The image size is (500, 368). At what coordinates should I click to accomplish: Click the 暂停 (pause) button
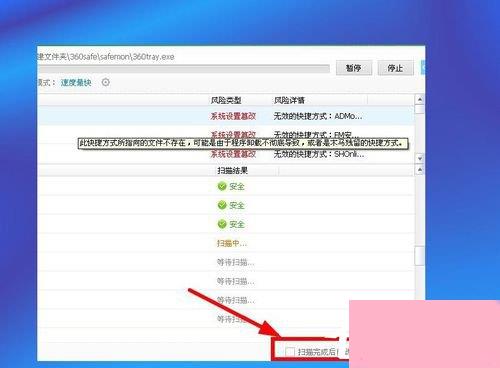coord(353,68)
